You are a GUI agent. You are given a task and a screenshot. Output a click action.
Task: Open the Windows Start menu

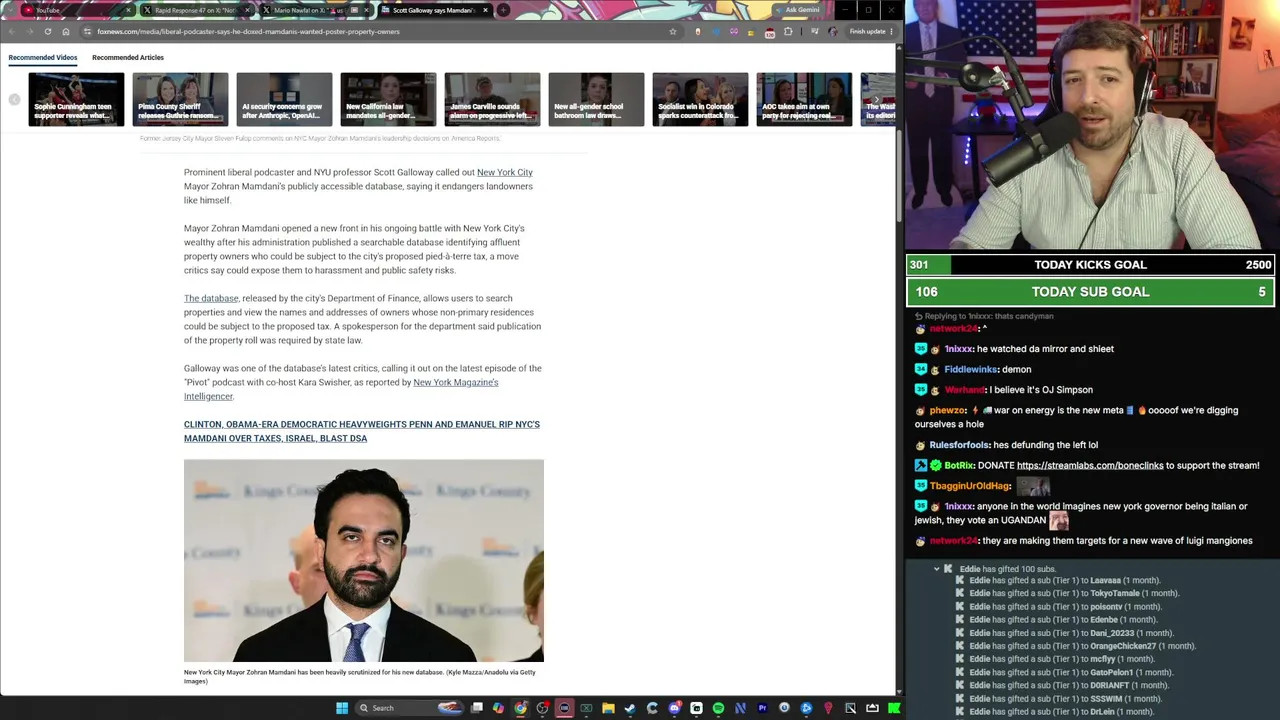(x=342, y=708)
